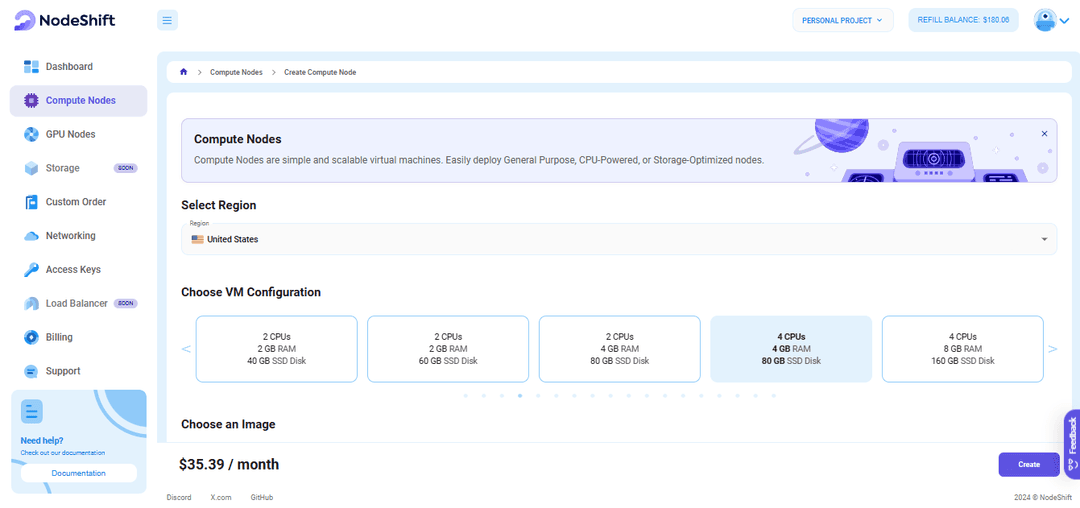Open GPU Nodes from sidebar icon
1080x508 pixels.
click(31, 134)
